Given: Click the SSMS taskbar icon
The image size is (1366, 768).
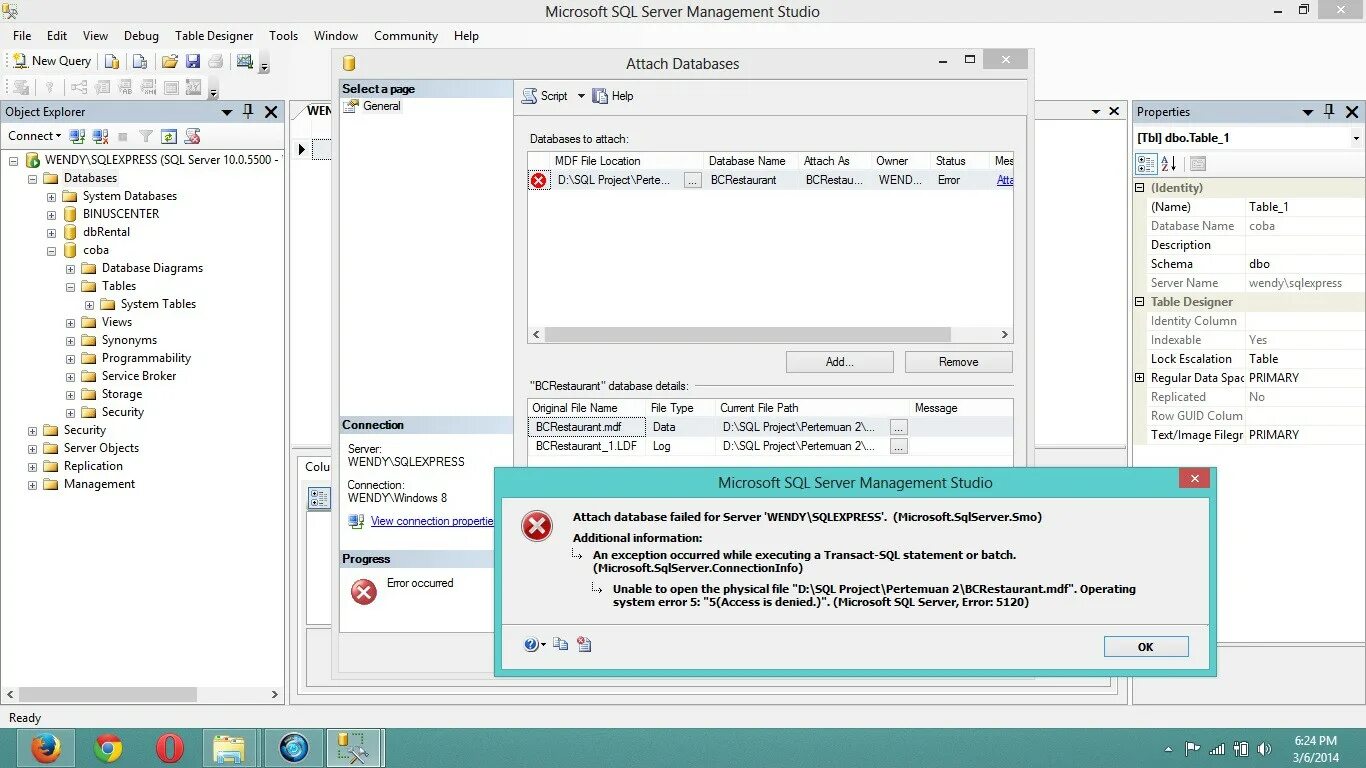Looking at the screenshot, I should pyautogui.click(x=353, y=748).
